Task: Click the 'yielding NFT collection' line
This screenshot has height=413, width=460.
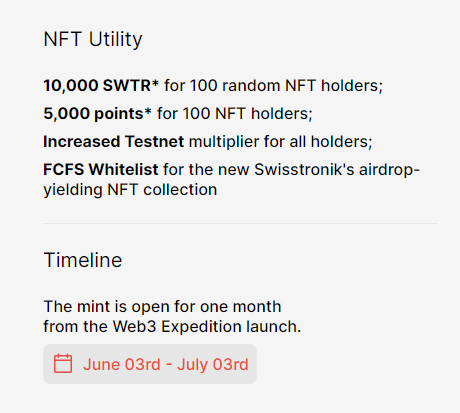Action: pyautogui.click(x=130, y=190)
